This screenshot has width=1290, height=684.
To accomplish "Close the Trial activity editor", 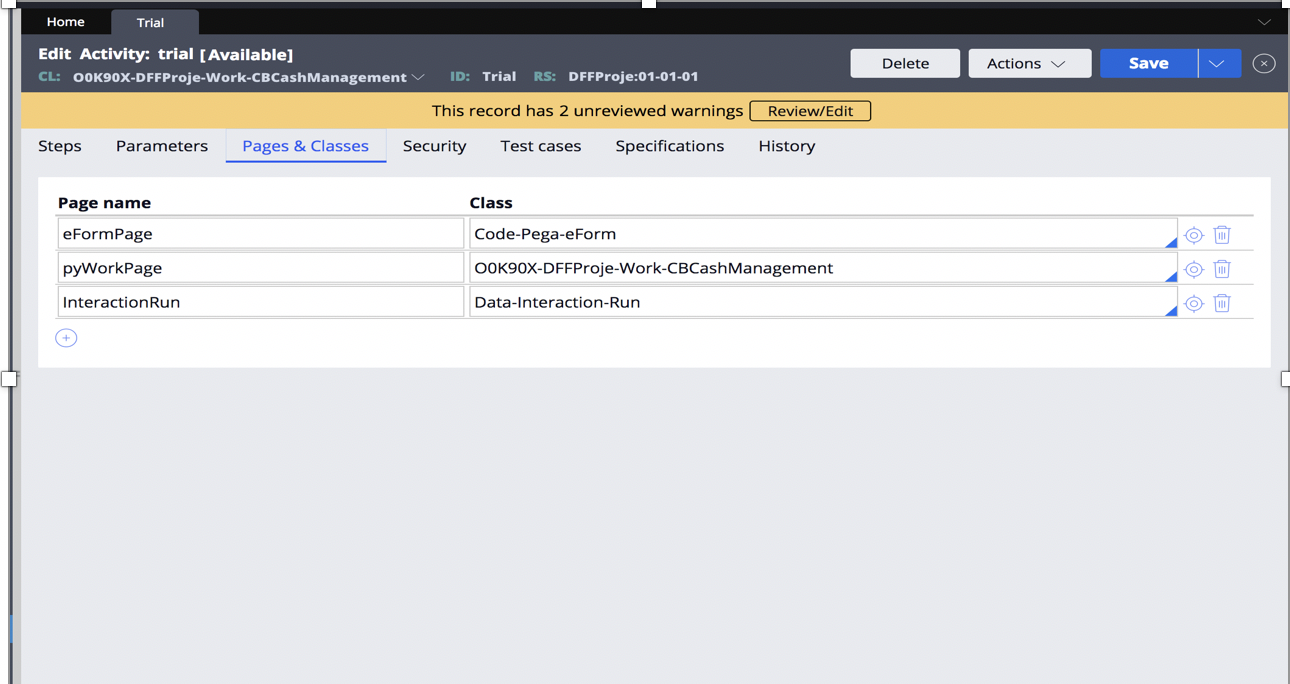I will 1264,63.
